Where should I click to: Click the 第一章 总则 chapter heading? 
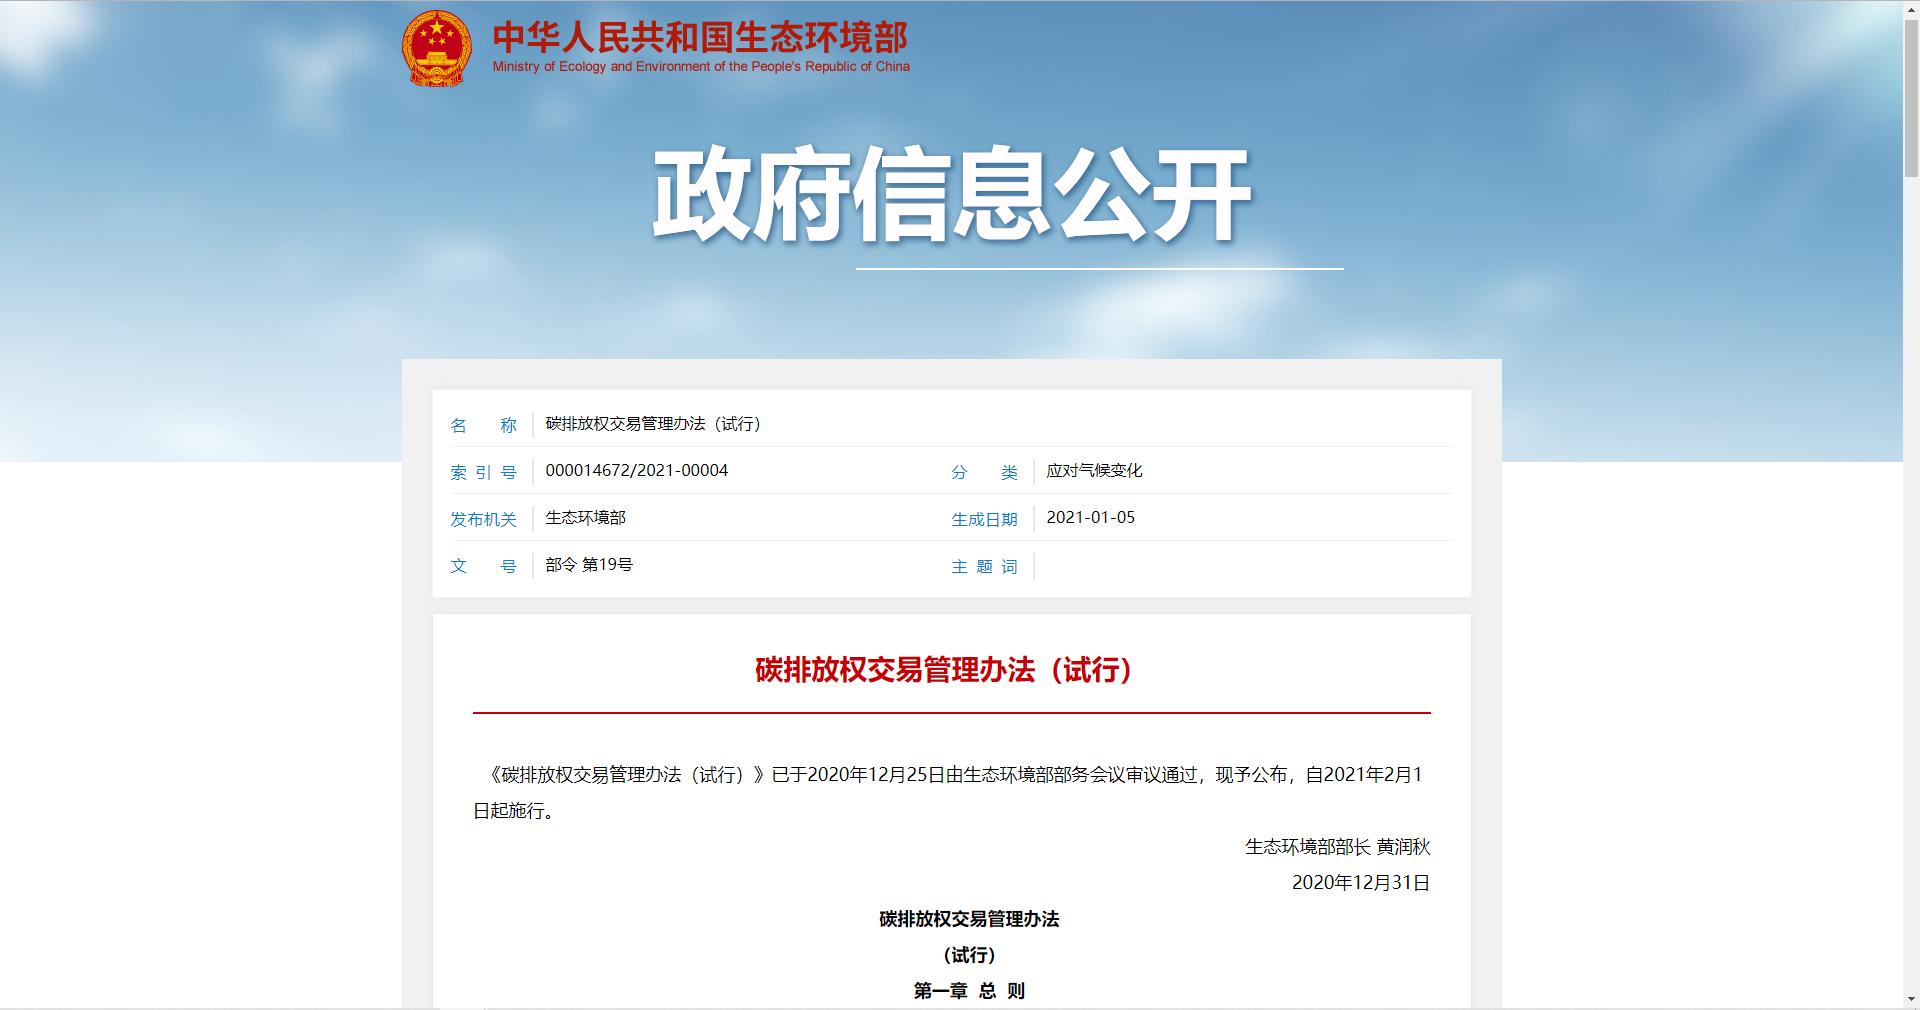pyautogui.click(x=969, y=991)
